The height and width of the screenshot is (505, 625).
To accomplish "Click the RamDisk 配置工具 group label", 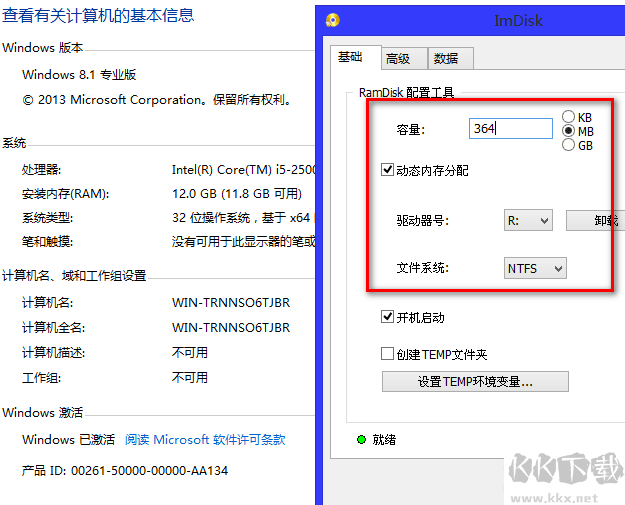I will click(406, 92).
